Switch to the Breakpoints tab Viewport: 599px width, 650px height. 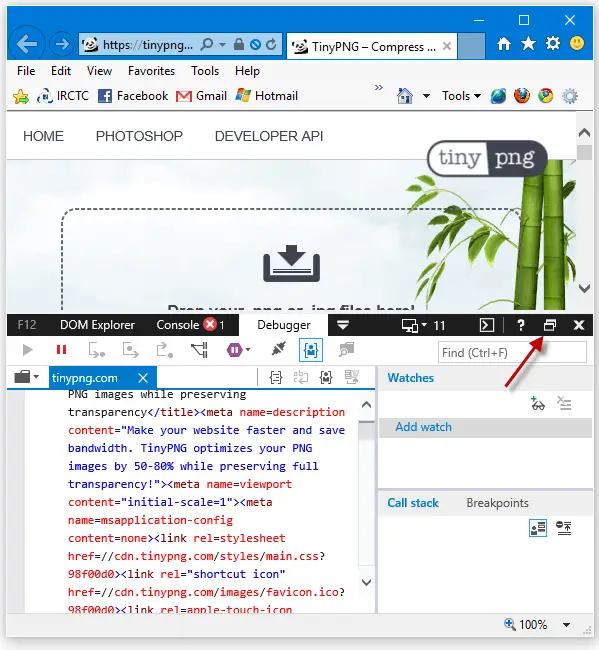pos(497,503)
